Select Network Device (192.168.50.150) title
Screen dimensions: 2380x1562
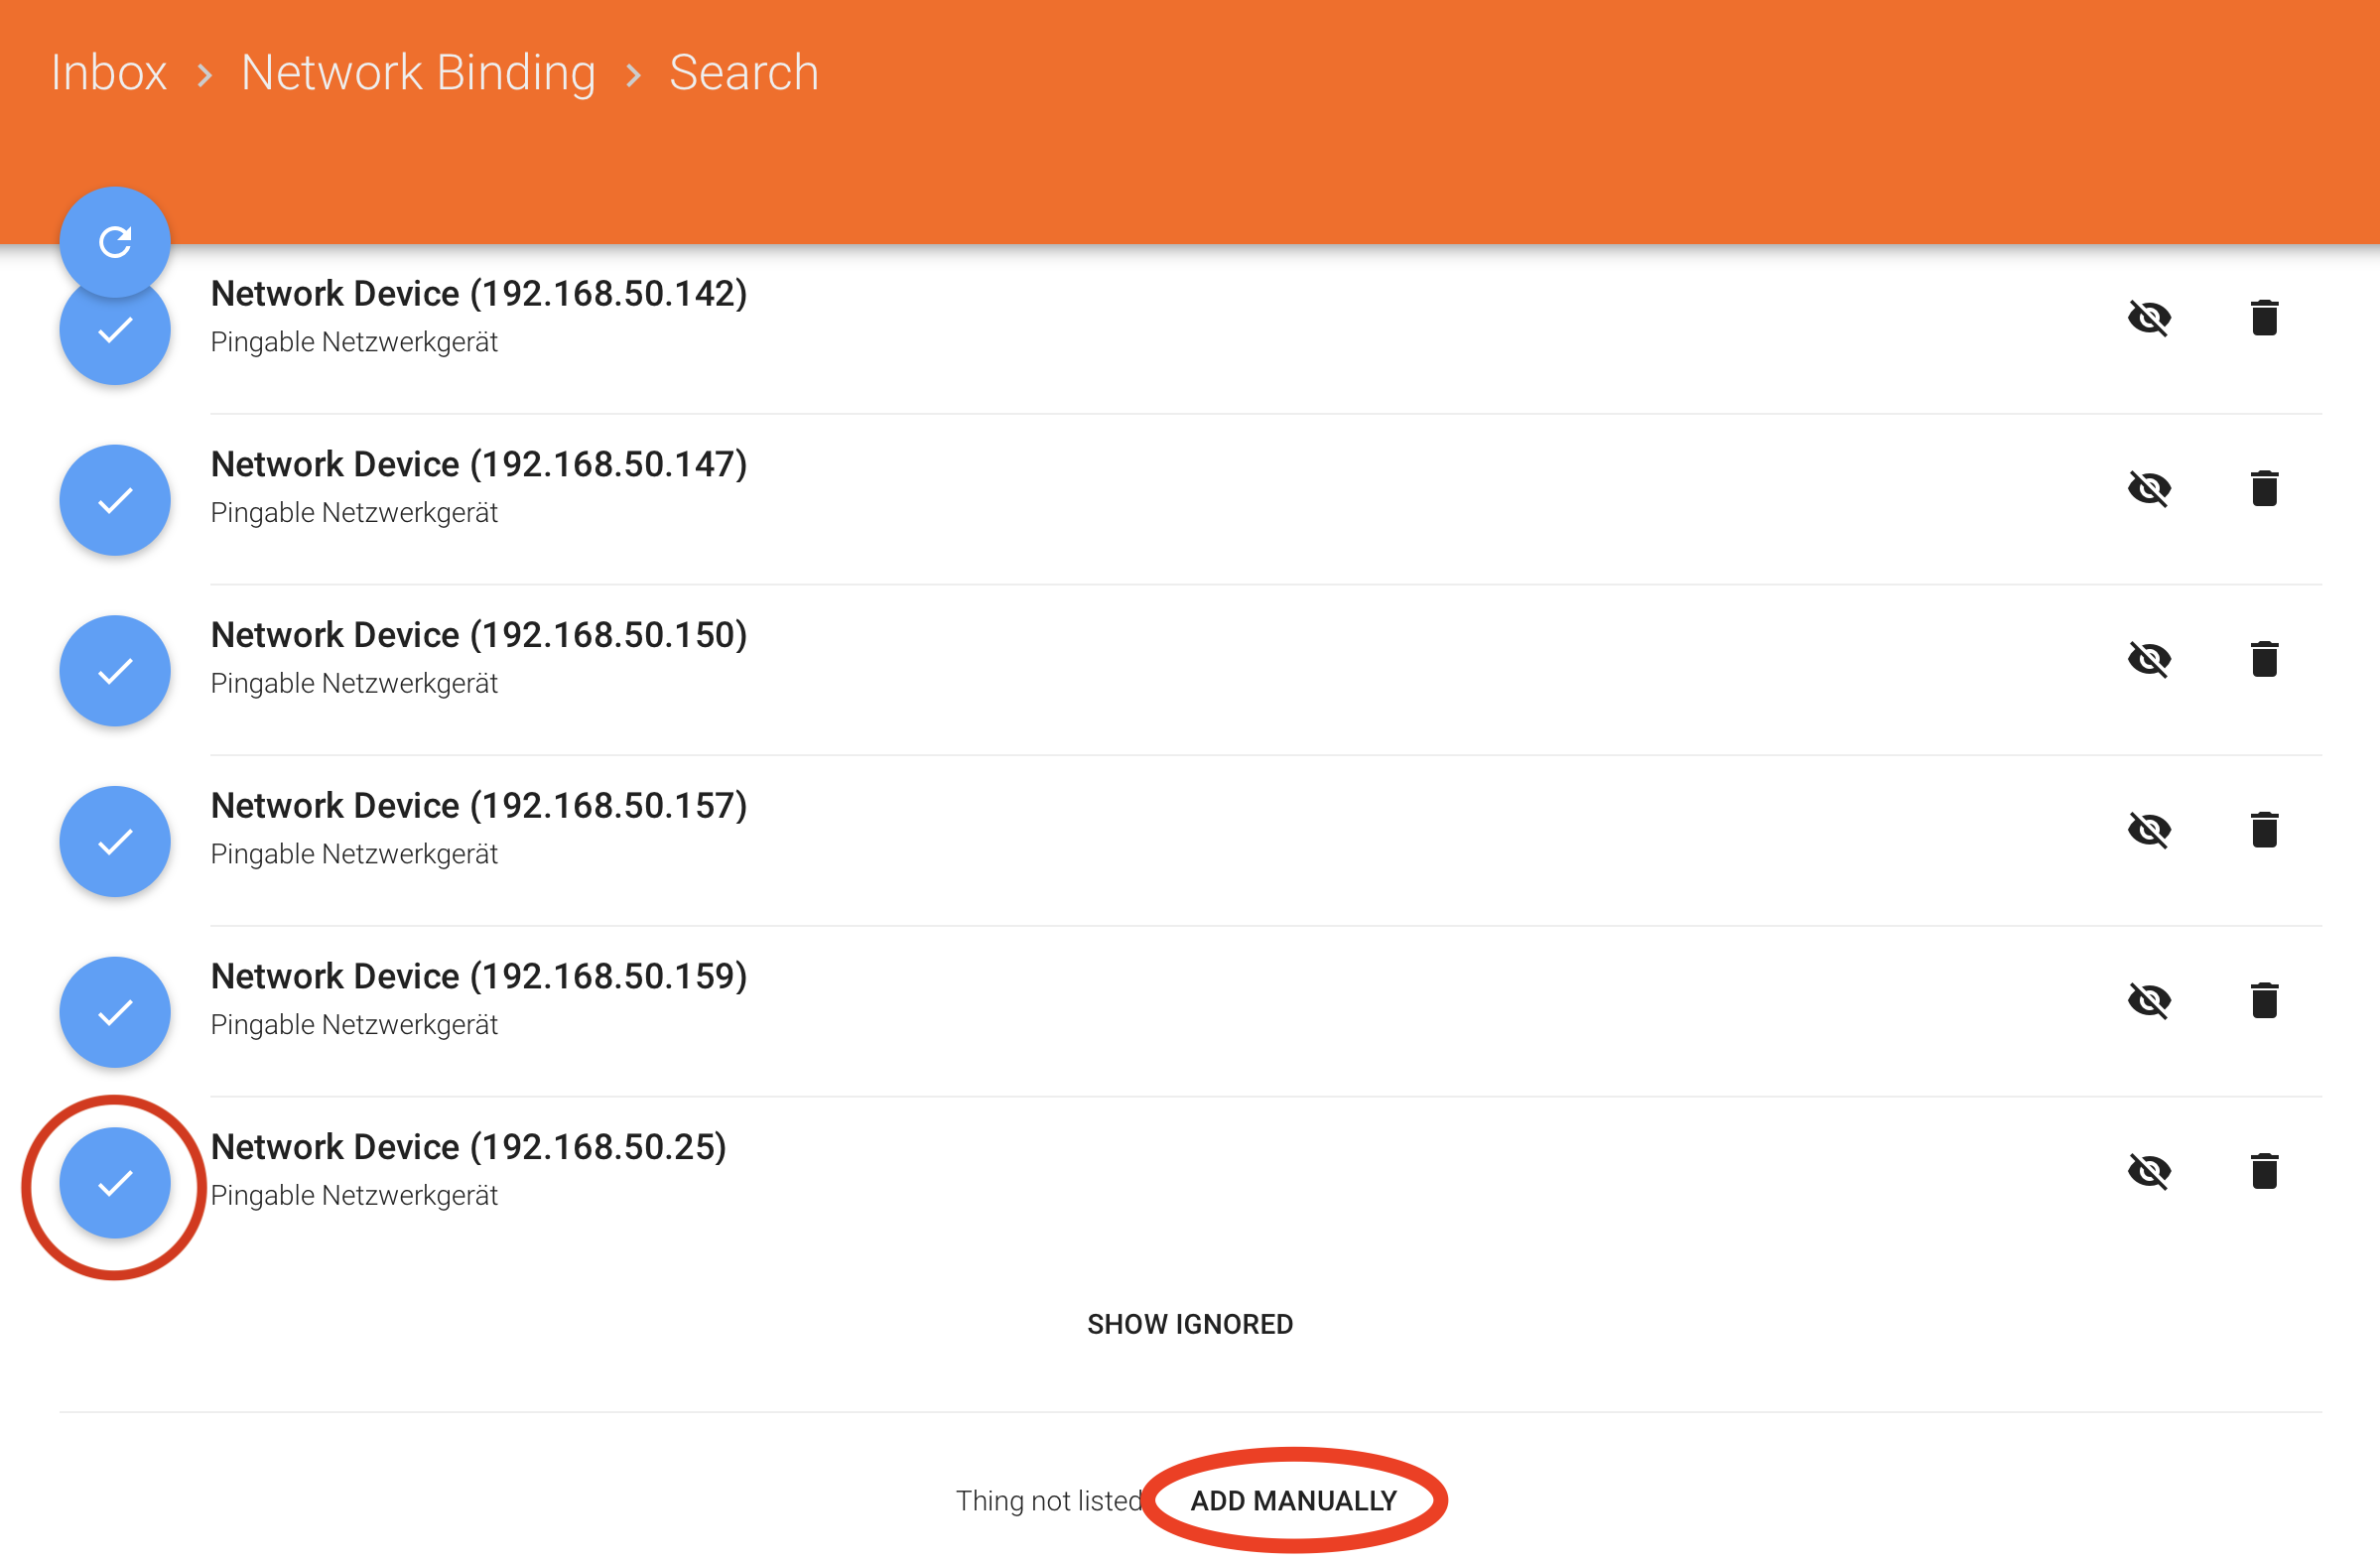tap(479, 636)
